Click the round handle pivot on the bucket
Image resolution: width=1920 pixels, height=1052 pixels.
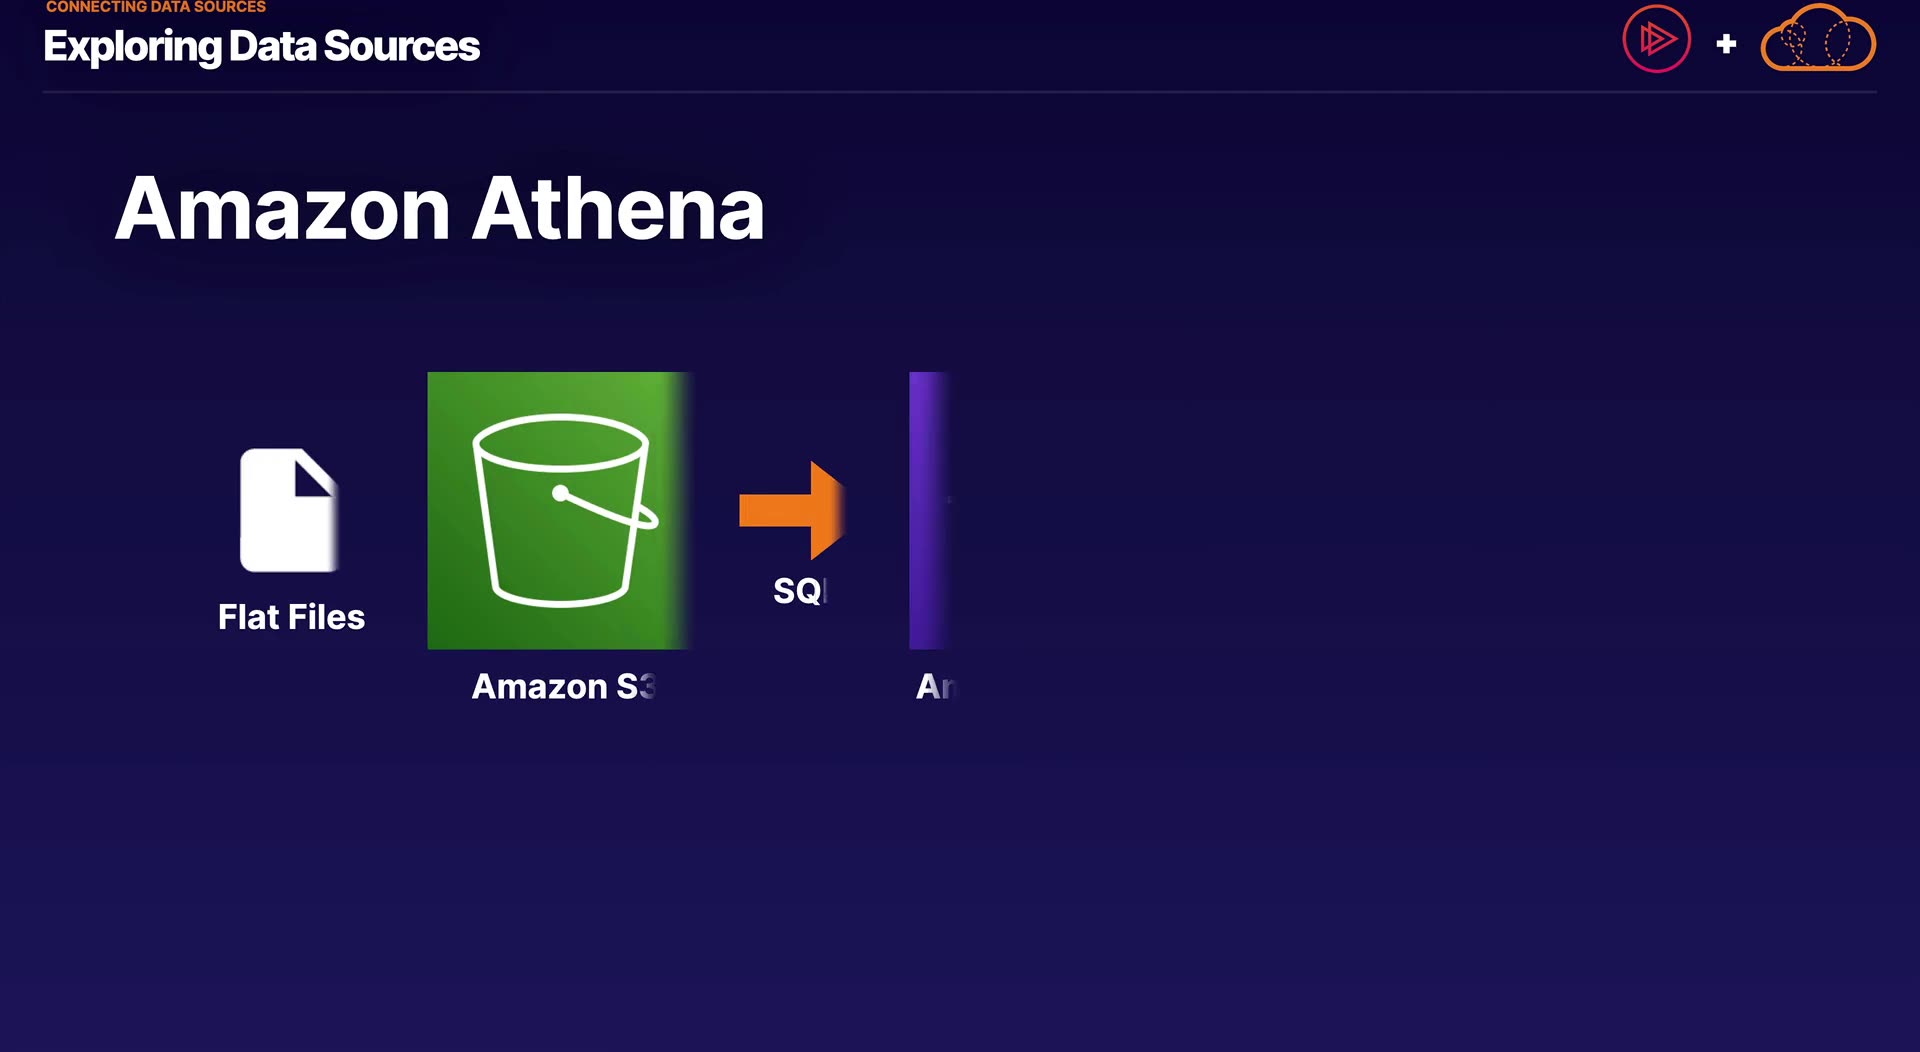tap(560, 493)
